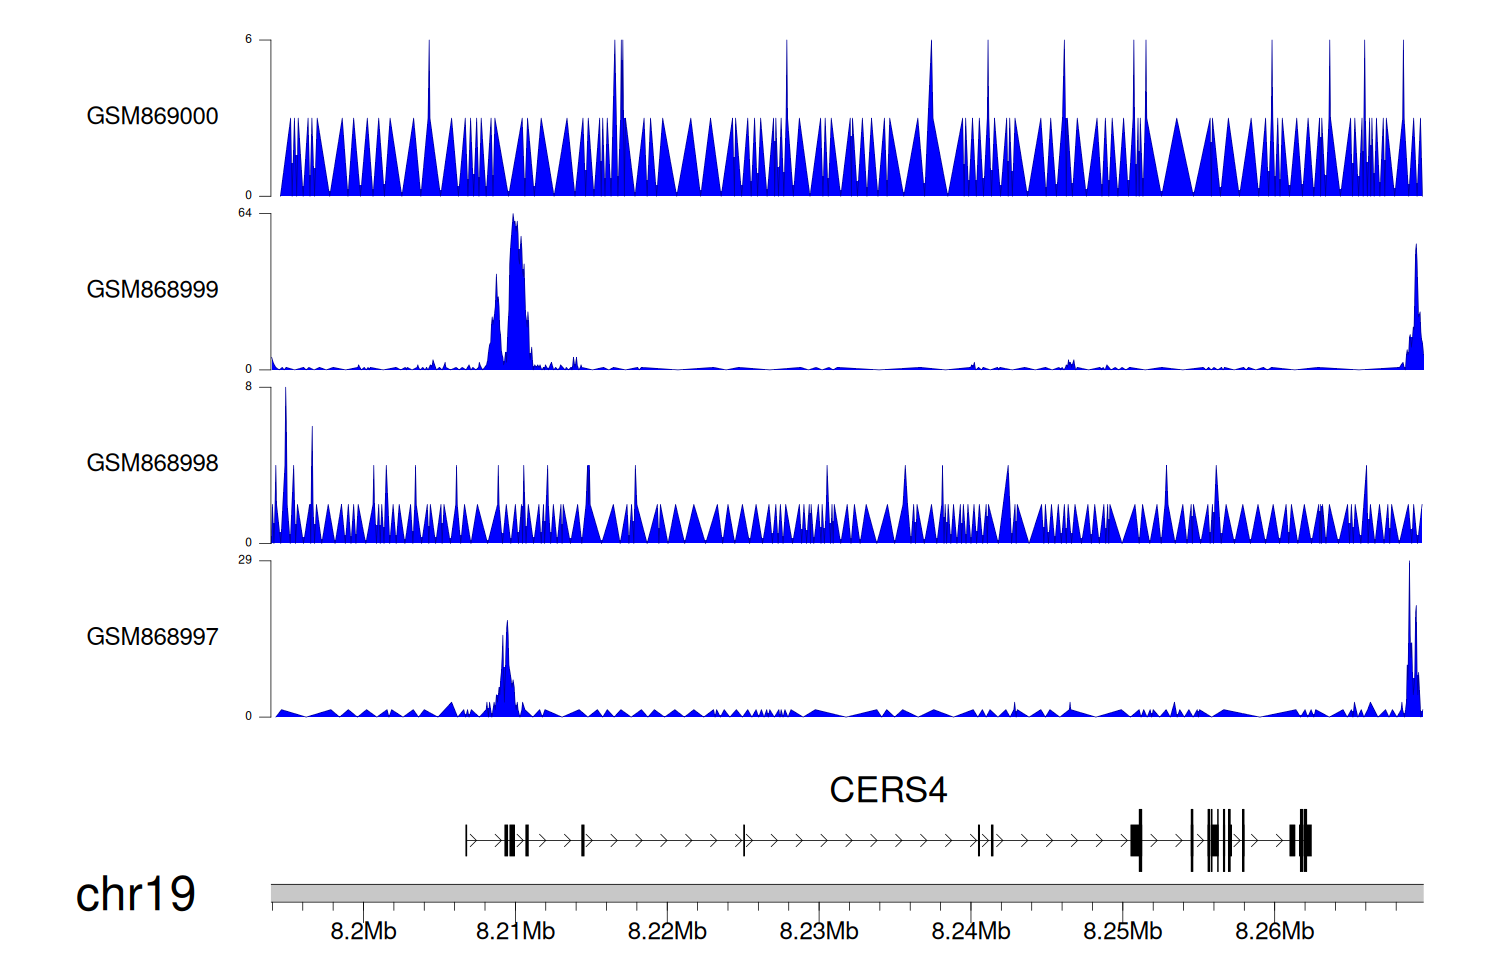The image size is (1500, 980).
Task: Click the 8.24Mb axis tick label
Action: click(x=970, y=932)
